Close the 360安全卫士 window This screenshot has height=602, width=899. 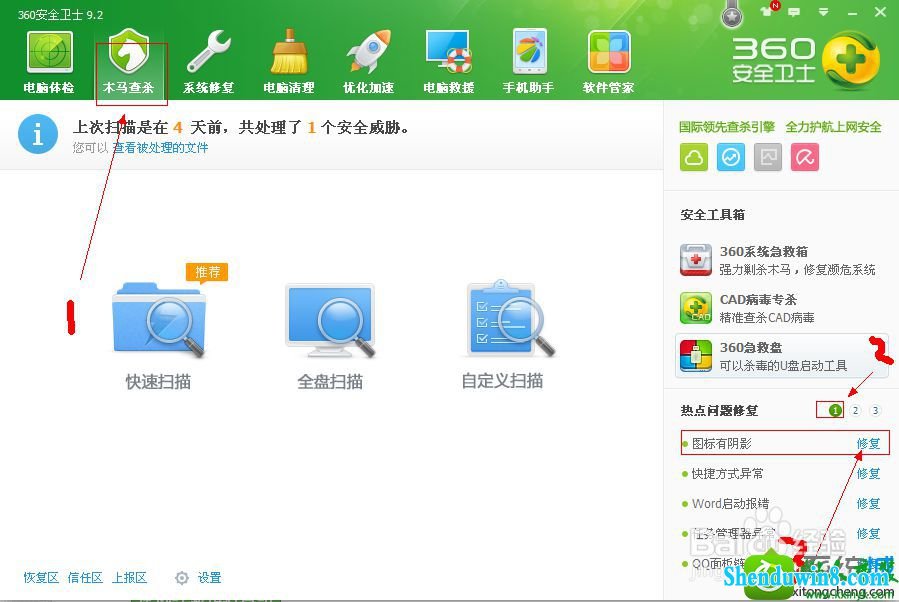click(880, 12)
